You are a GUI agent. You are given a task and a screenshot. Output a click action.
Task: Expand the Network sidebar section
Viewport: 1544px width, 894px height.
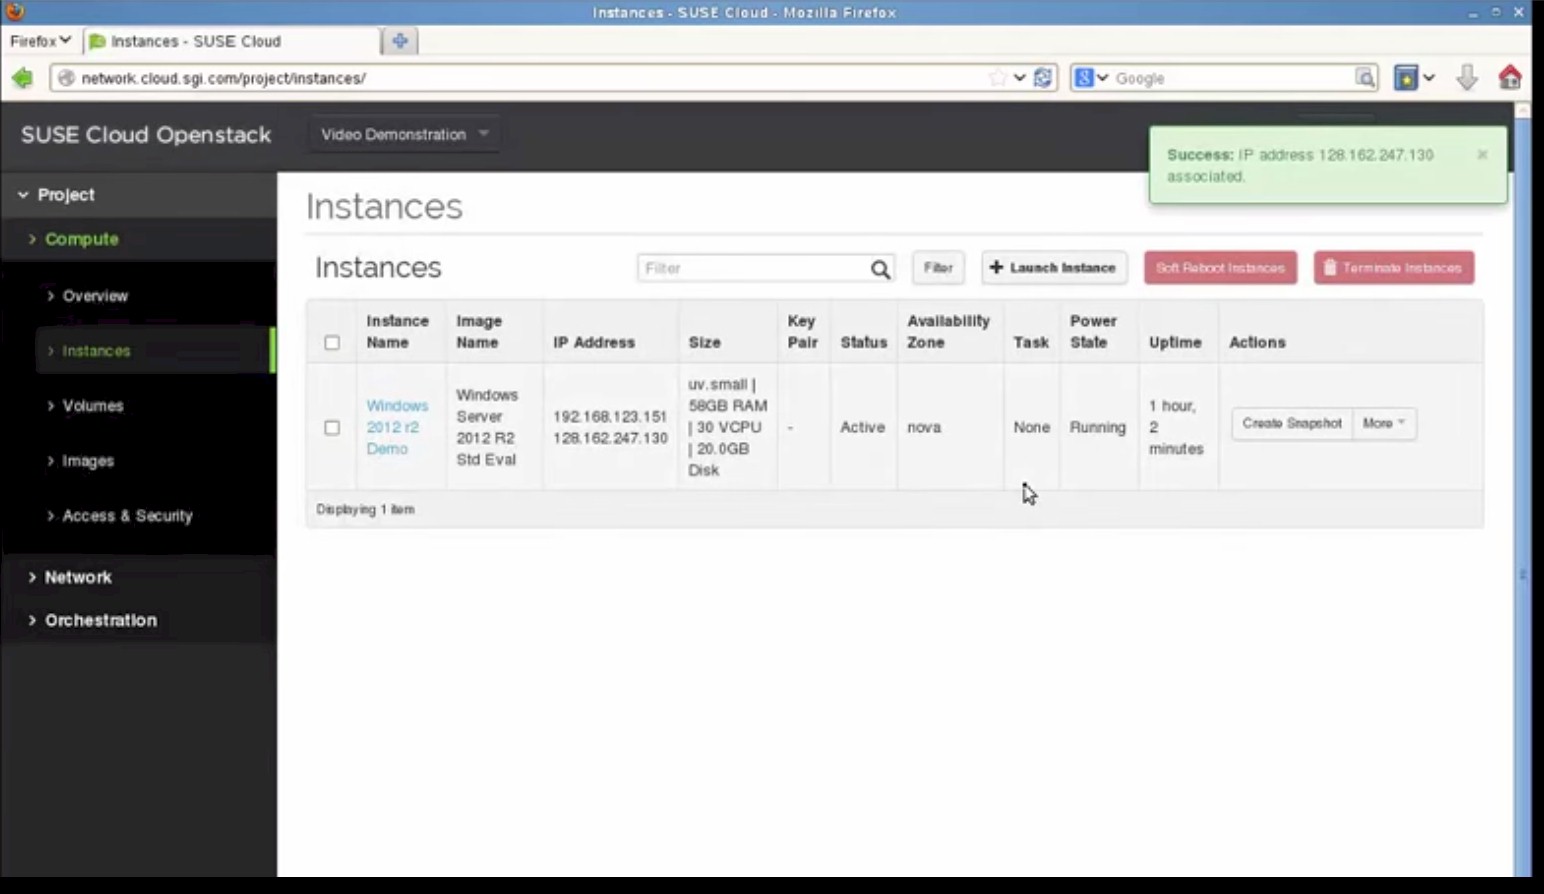[x=78, y=577]
